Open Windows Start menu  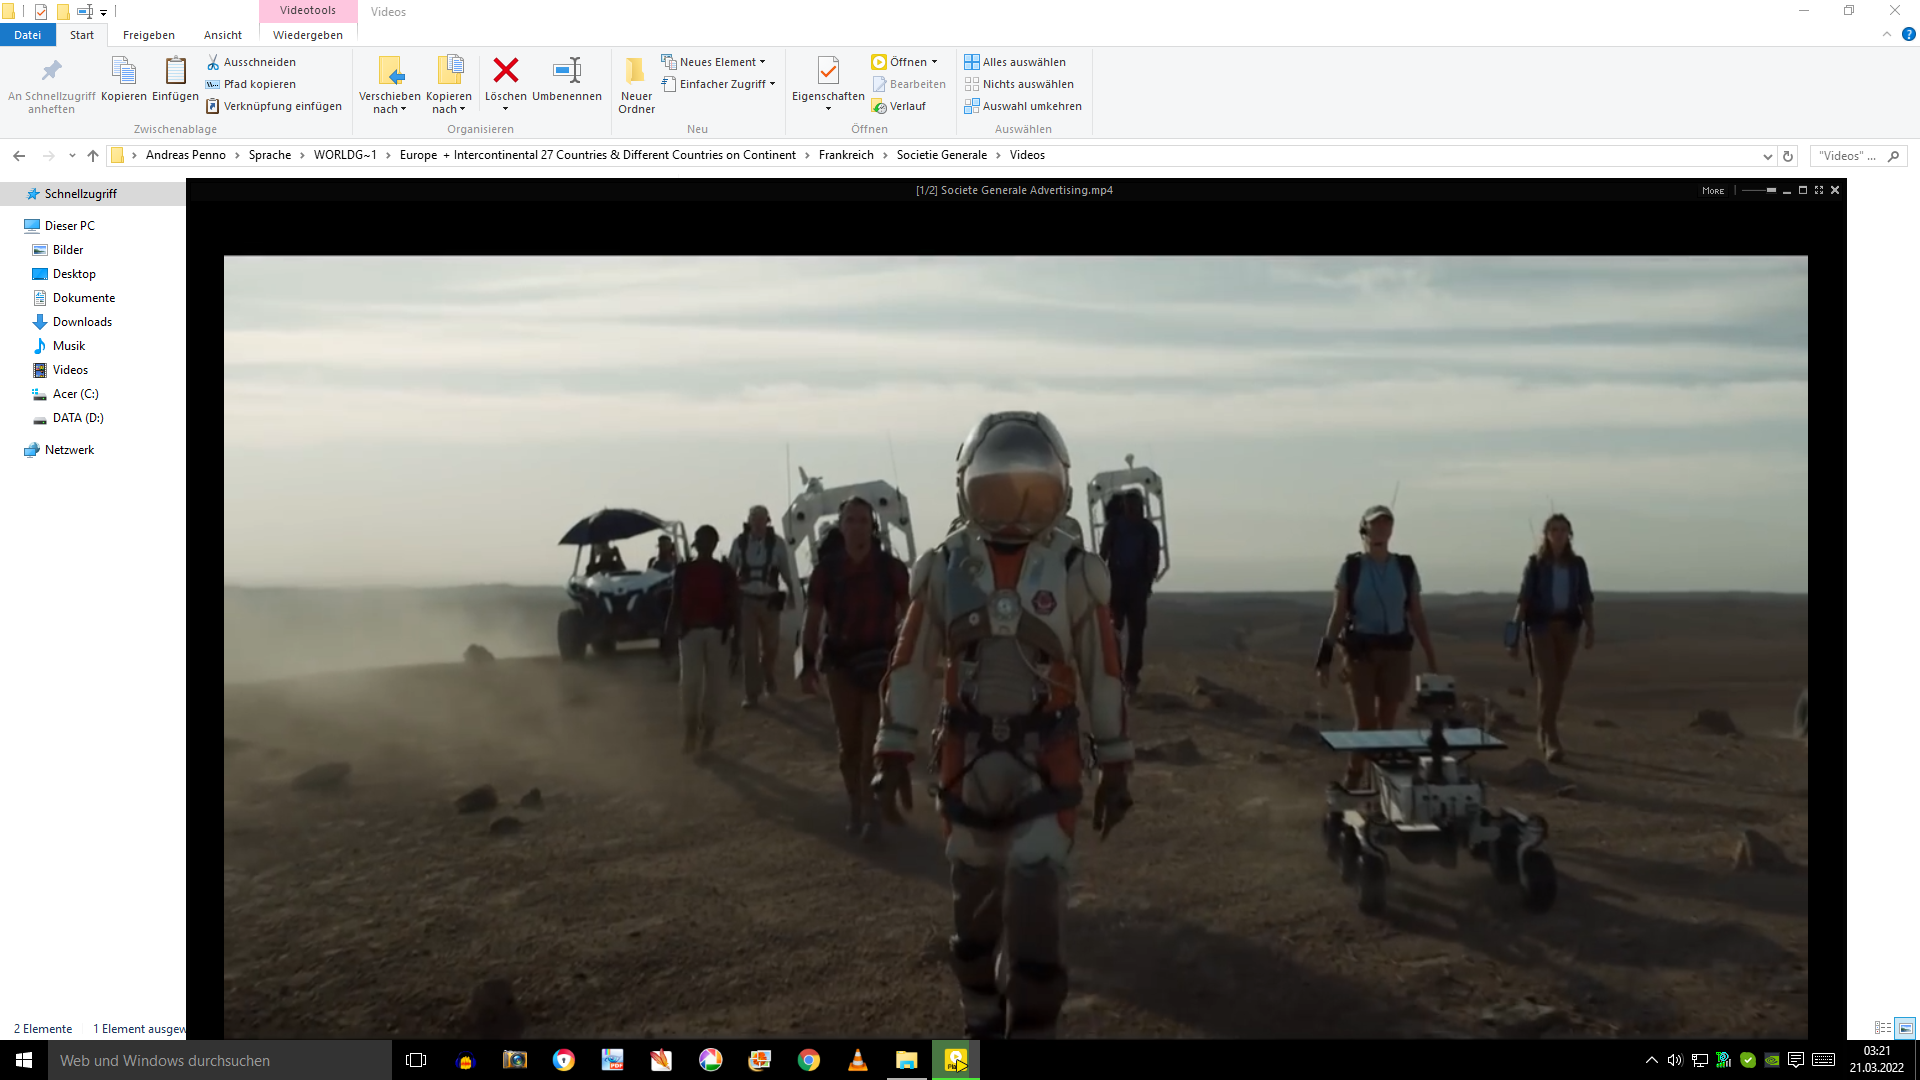(24, 1060)
